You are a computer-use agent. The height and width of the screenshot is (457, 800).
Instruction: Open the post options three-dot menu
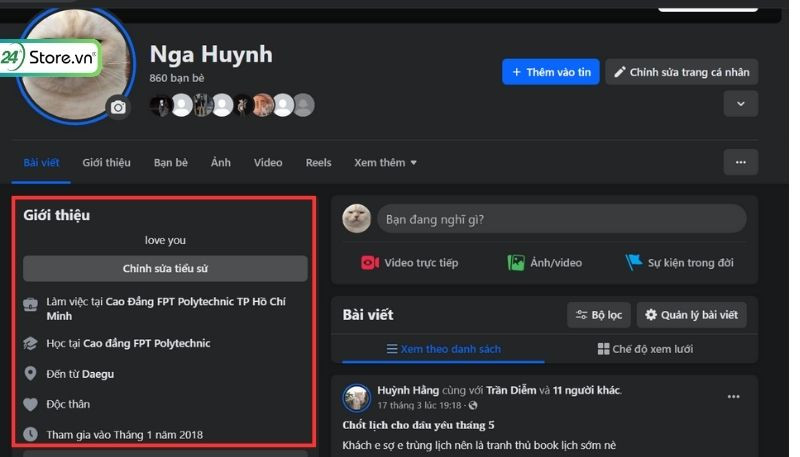click(734, 397)
